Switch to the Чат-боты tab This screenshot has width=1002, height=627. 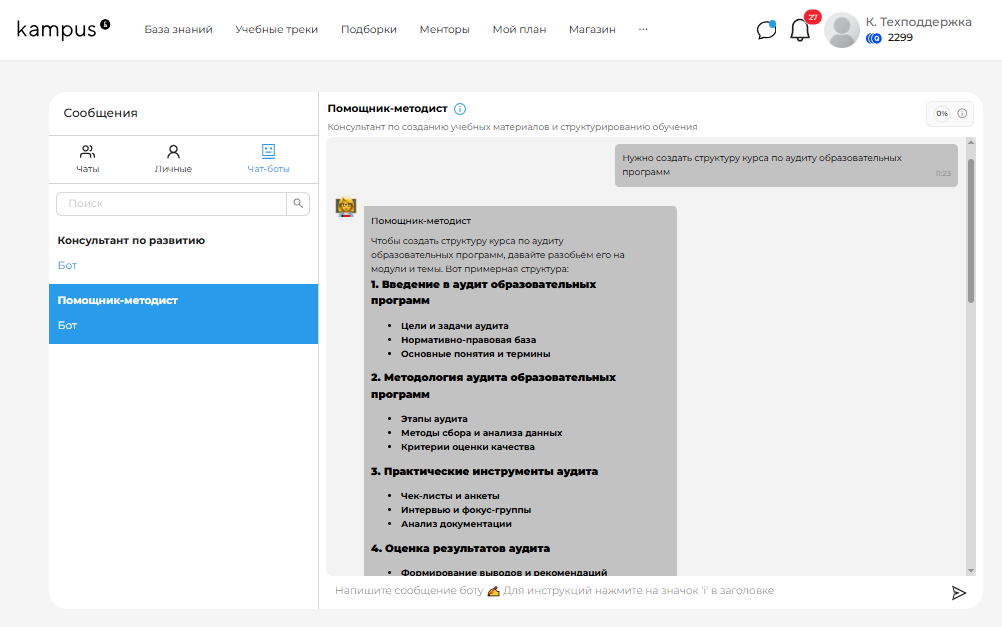click(x=266, y=159)
